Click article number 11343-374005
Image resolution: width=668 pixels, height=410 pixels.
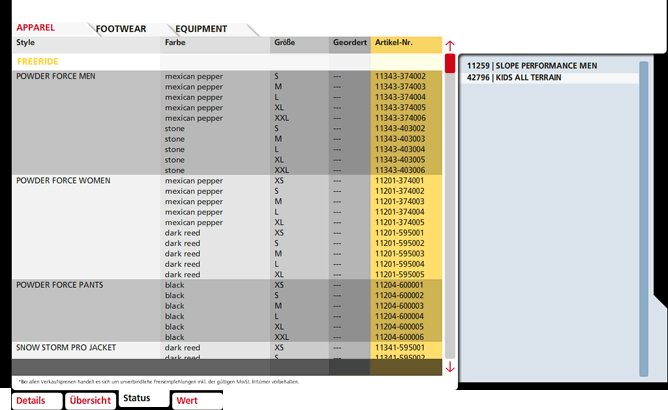point(400,107)
